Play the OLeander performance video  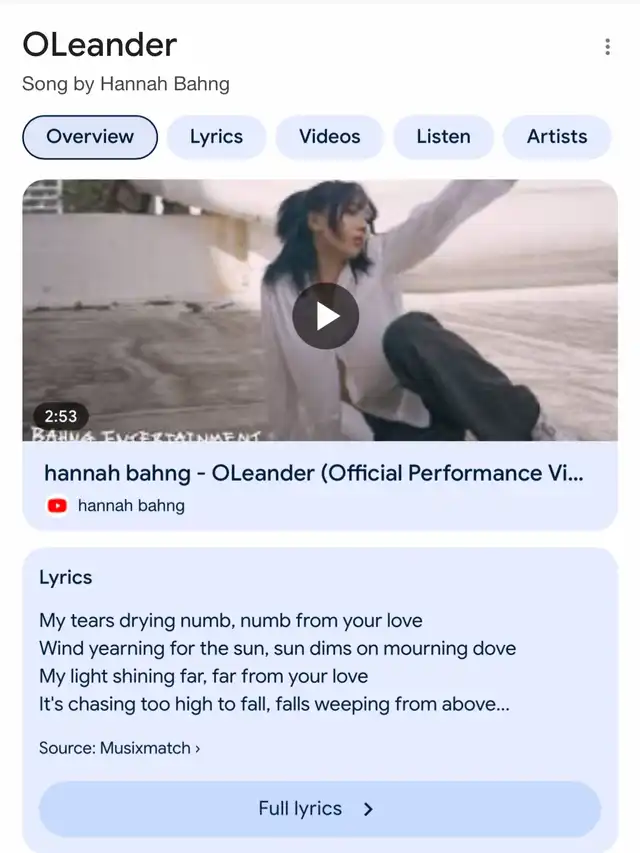(325, 316)
